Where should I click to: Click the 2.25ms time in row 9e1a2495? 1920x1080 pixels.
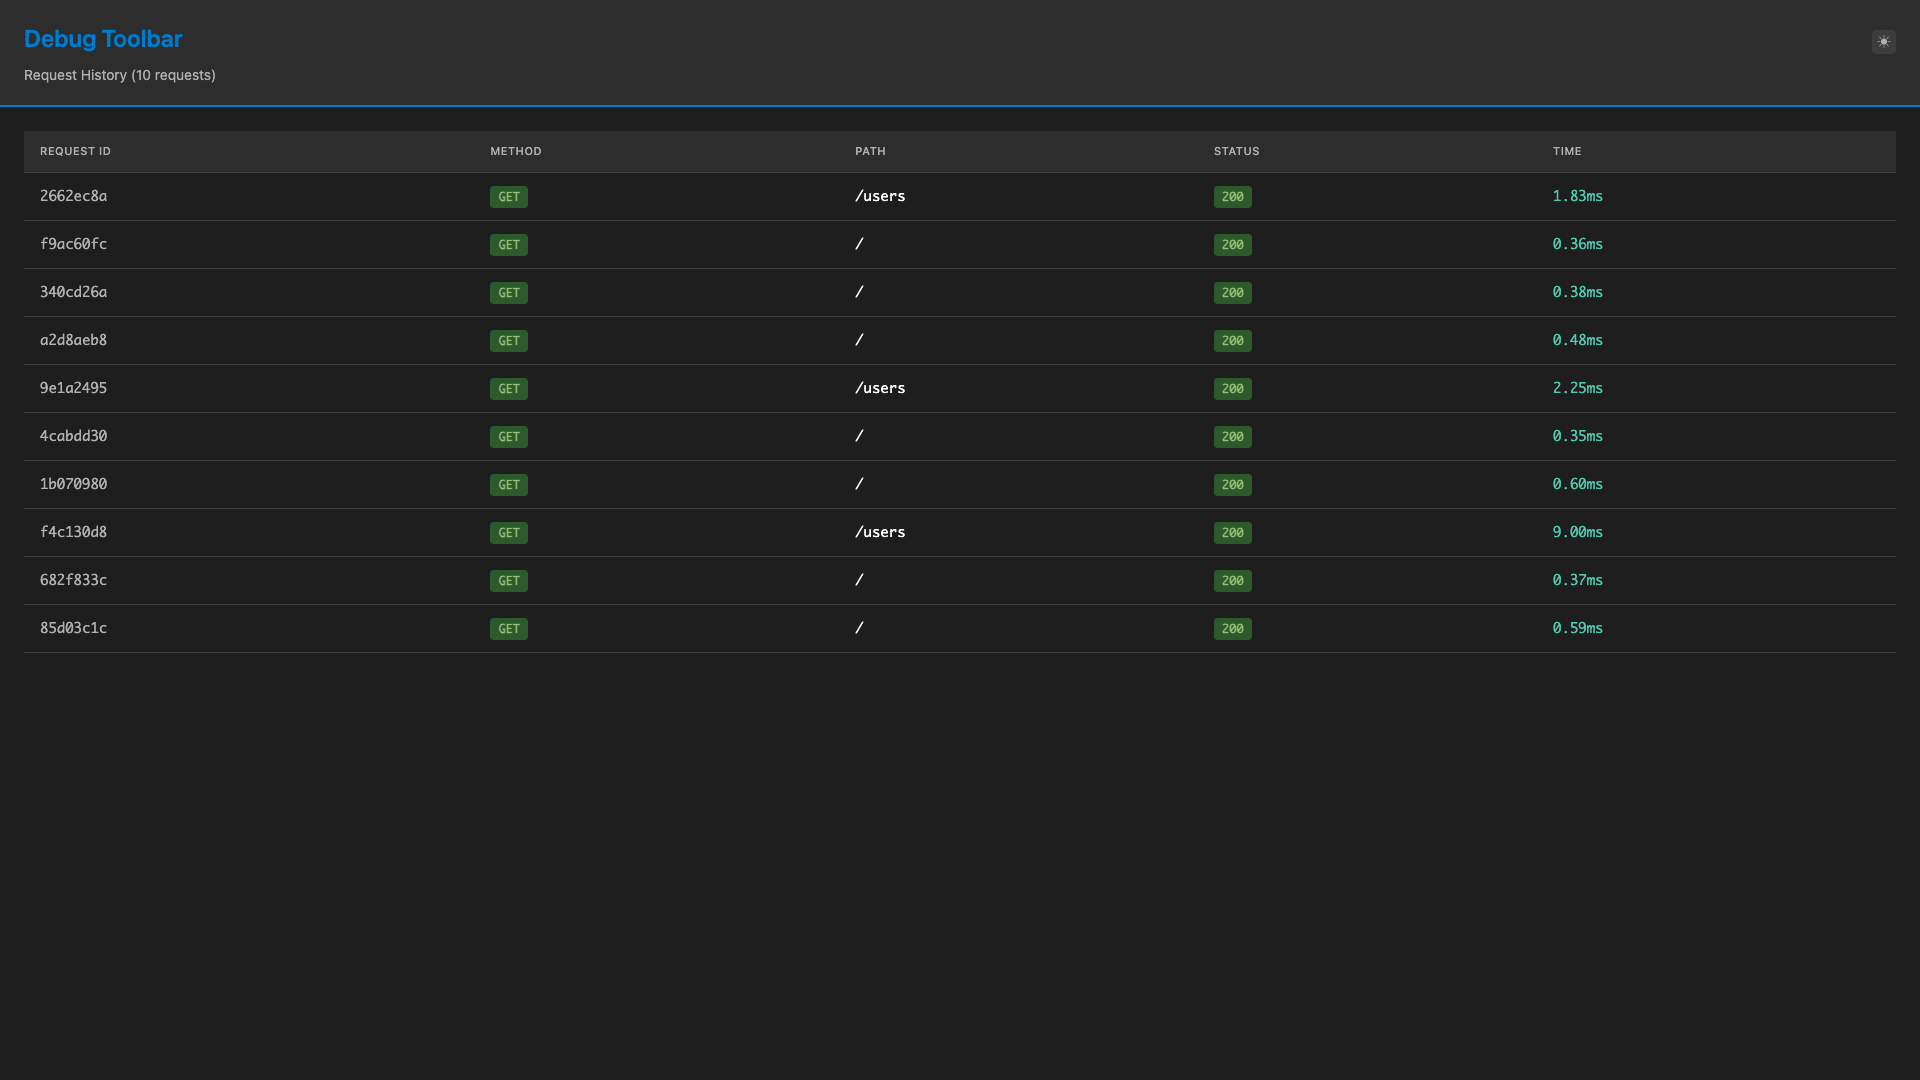pyautogui.click(x=1577, y=388)
